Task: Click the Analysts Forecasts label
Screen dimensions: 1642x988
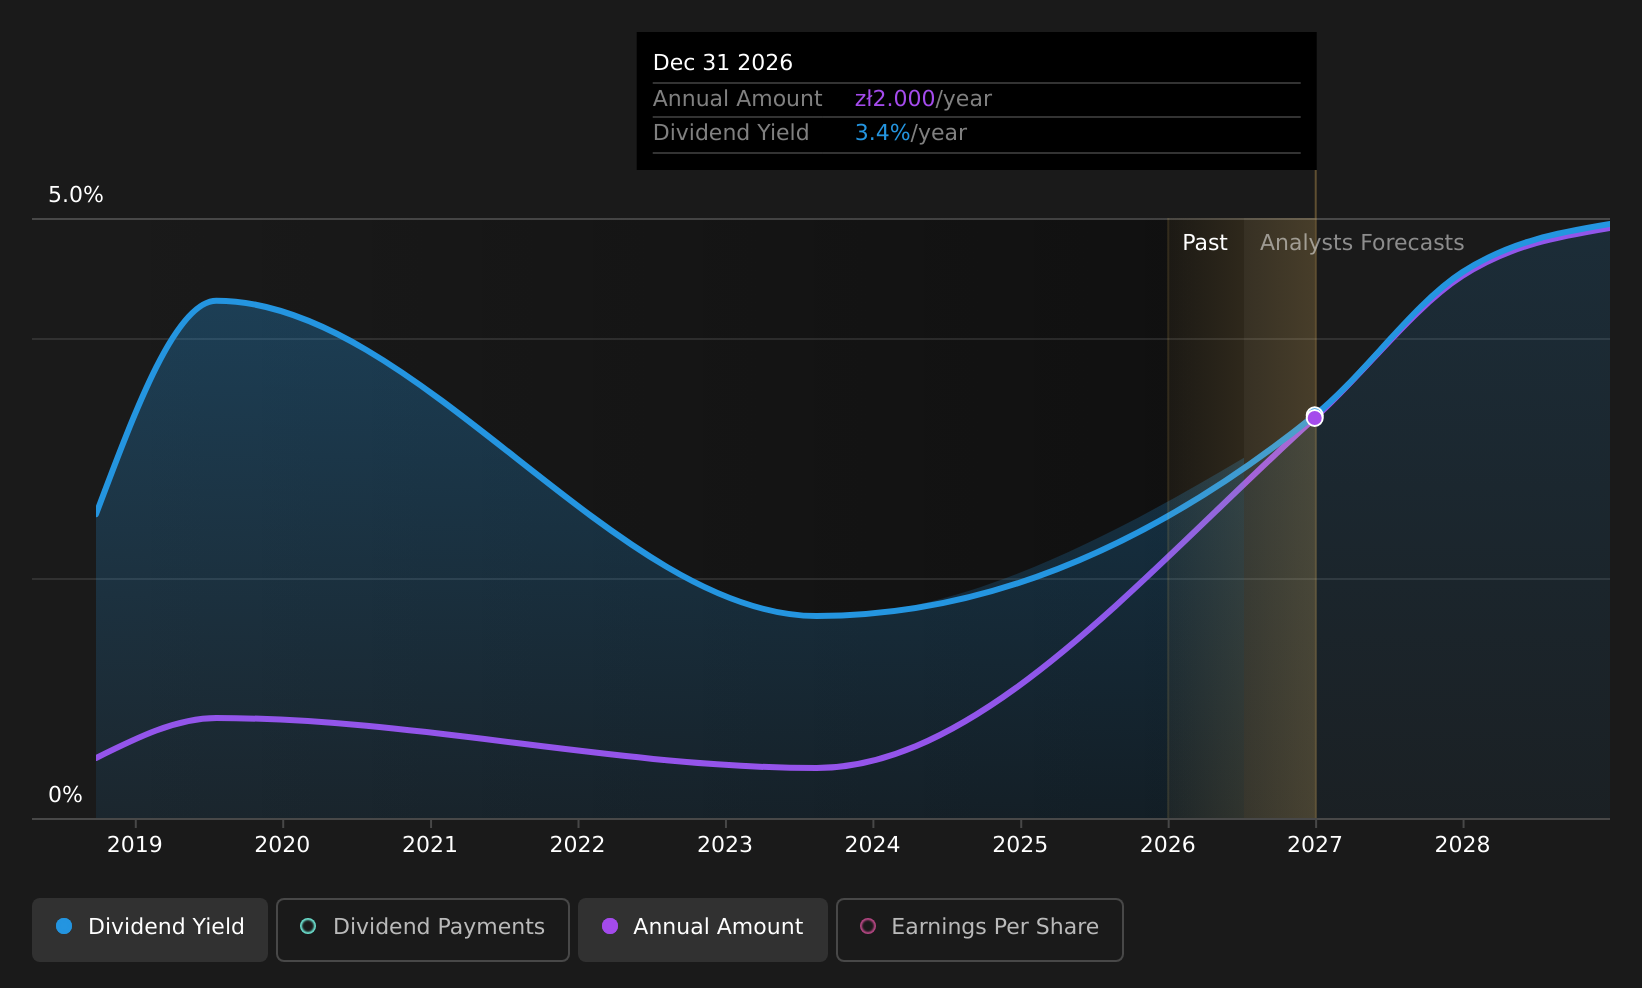Action: pyautogui.click(x=1362, y=243)
